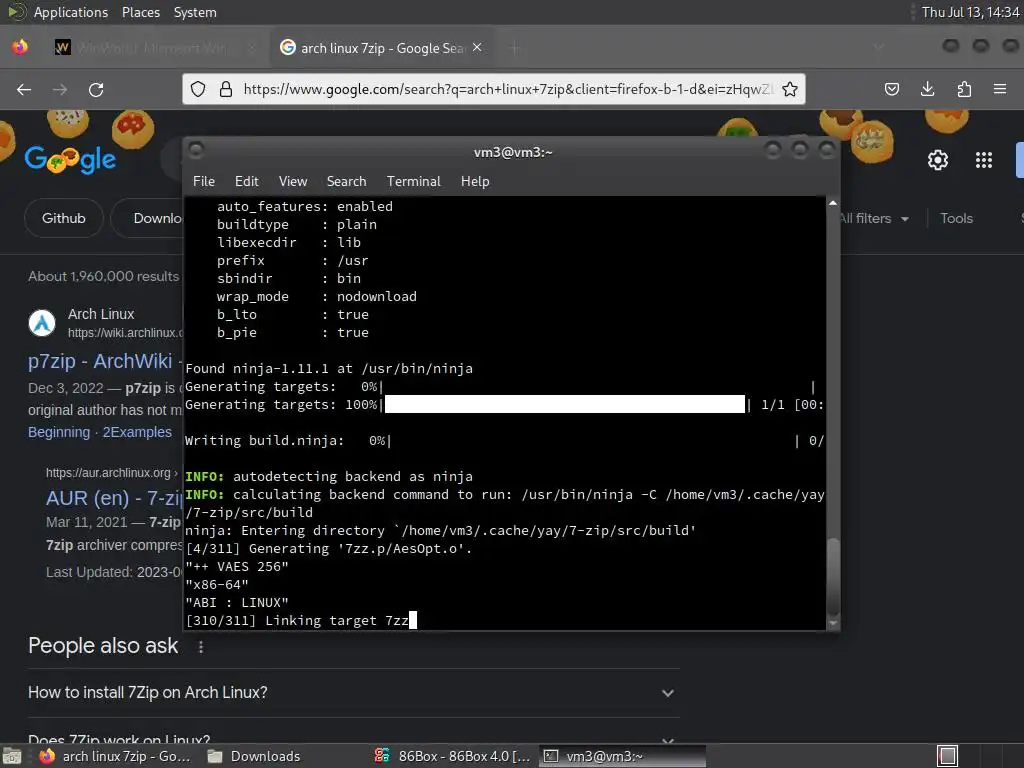This screenshot has height=768, width=1024.
Task: Click the show desktop icon in bottom panel
Action: click(12, 756)
